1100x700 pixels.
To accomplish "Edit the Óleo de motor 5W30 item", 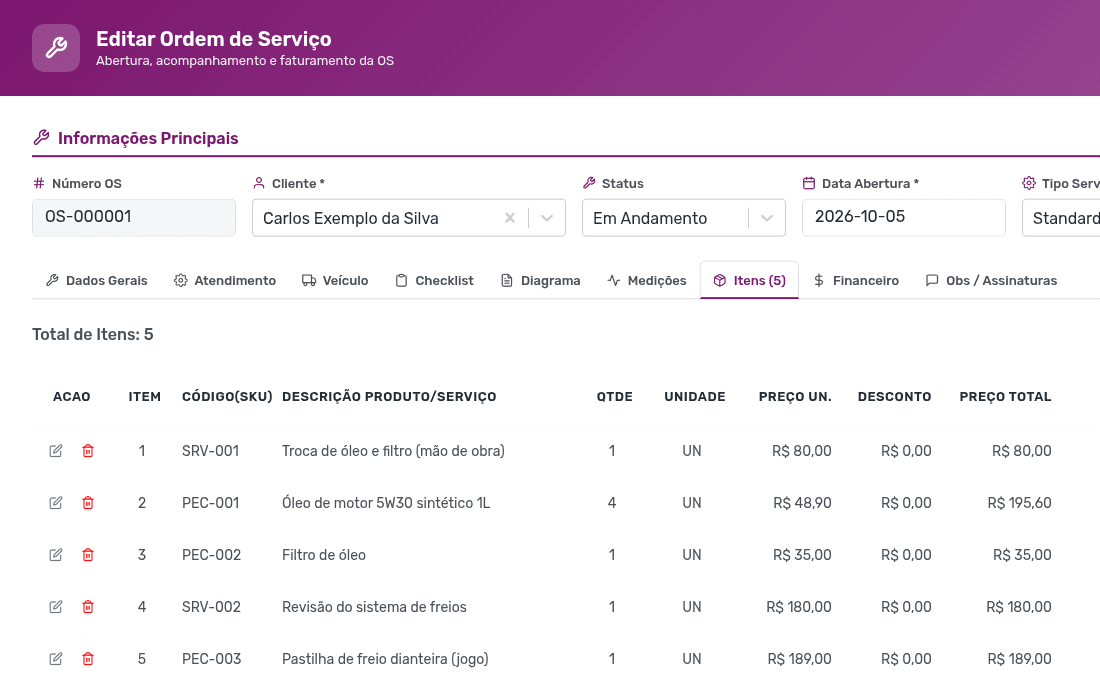I will point(55,503).
